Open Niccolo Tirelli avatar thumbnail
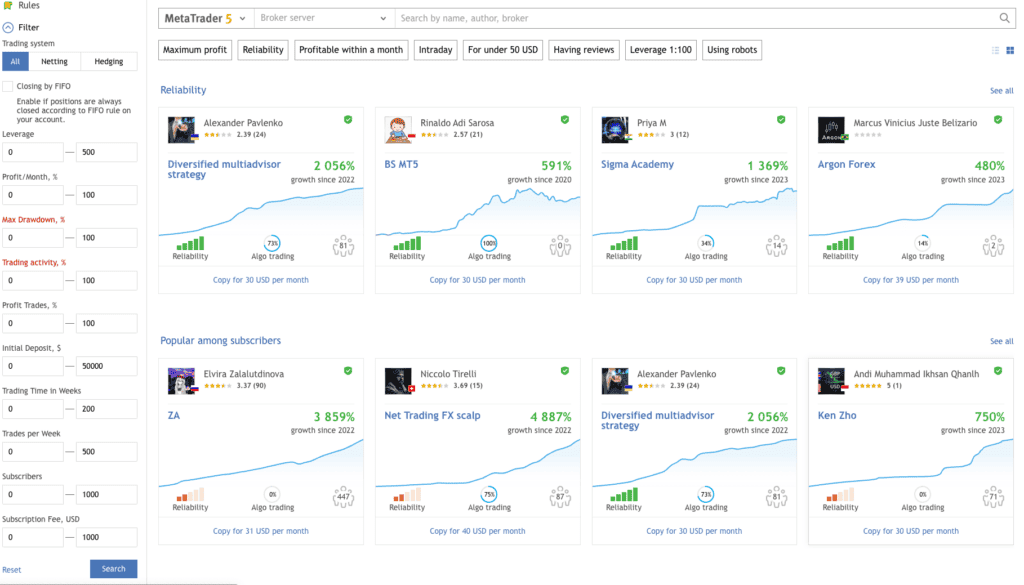The image size is (1024, 585). [398, 381]
